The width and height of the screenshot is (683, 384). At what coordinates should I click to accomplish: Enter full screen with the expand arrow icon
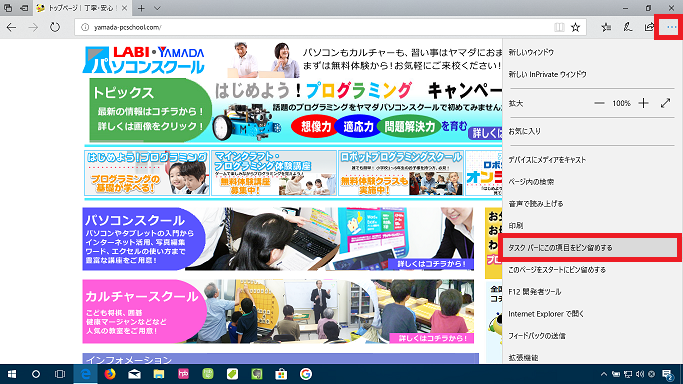[665, 103]
